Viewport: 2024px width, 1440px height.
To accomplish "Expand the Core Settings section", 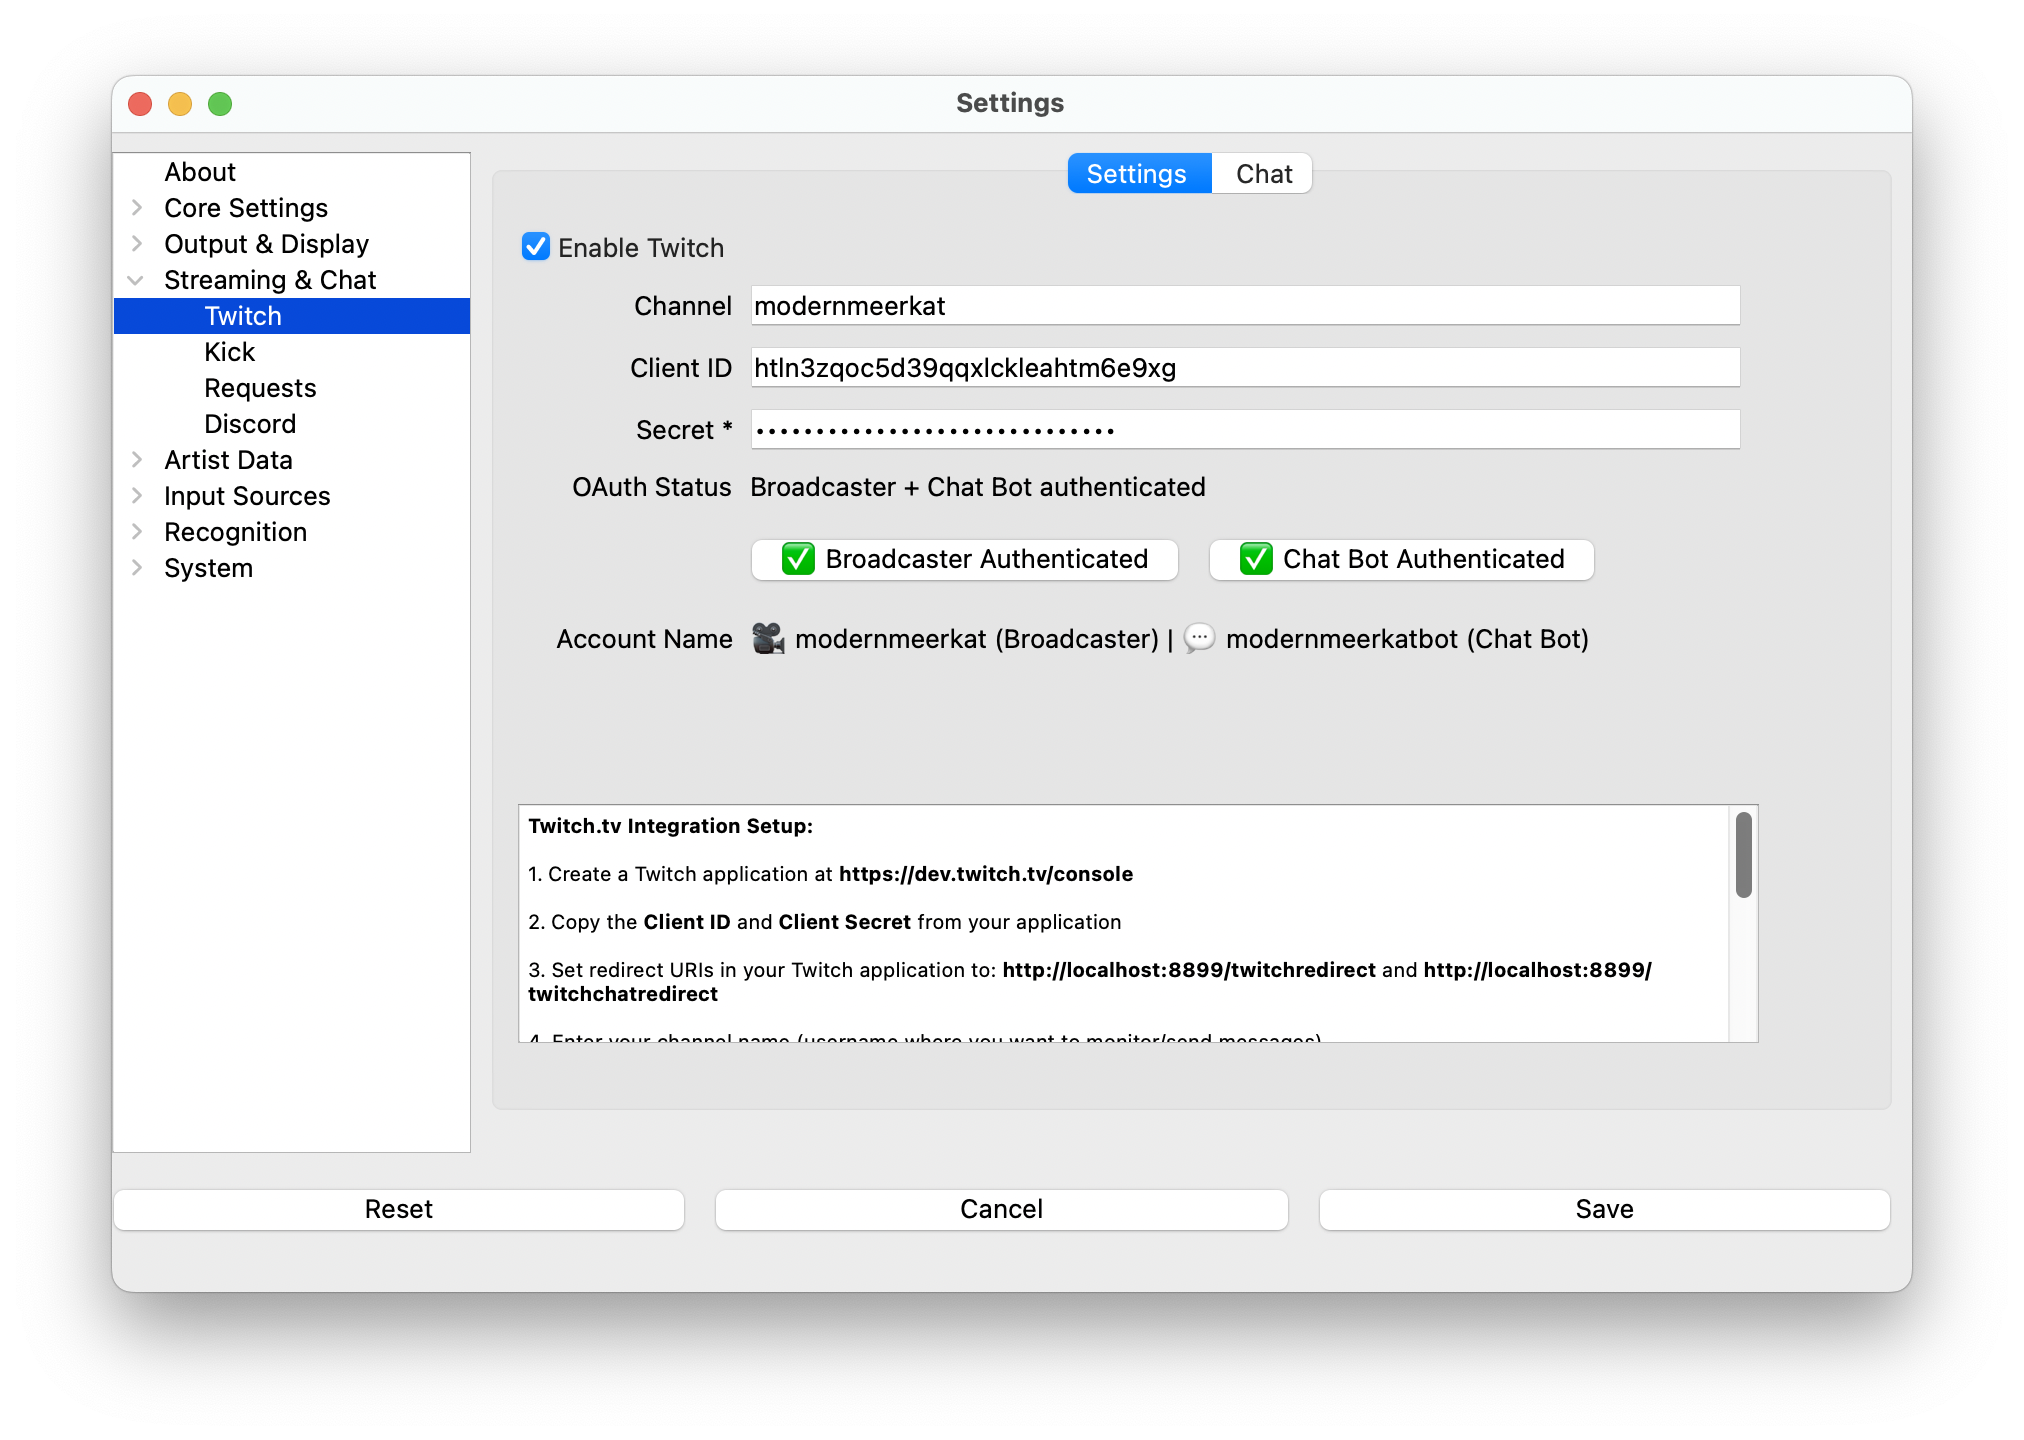I will tap(137, 207).
